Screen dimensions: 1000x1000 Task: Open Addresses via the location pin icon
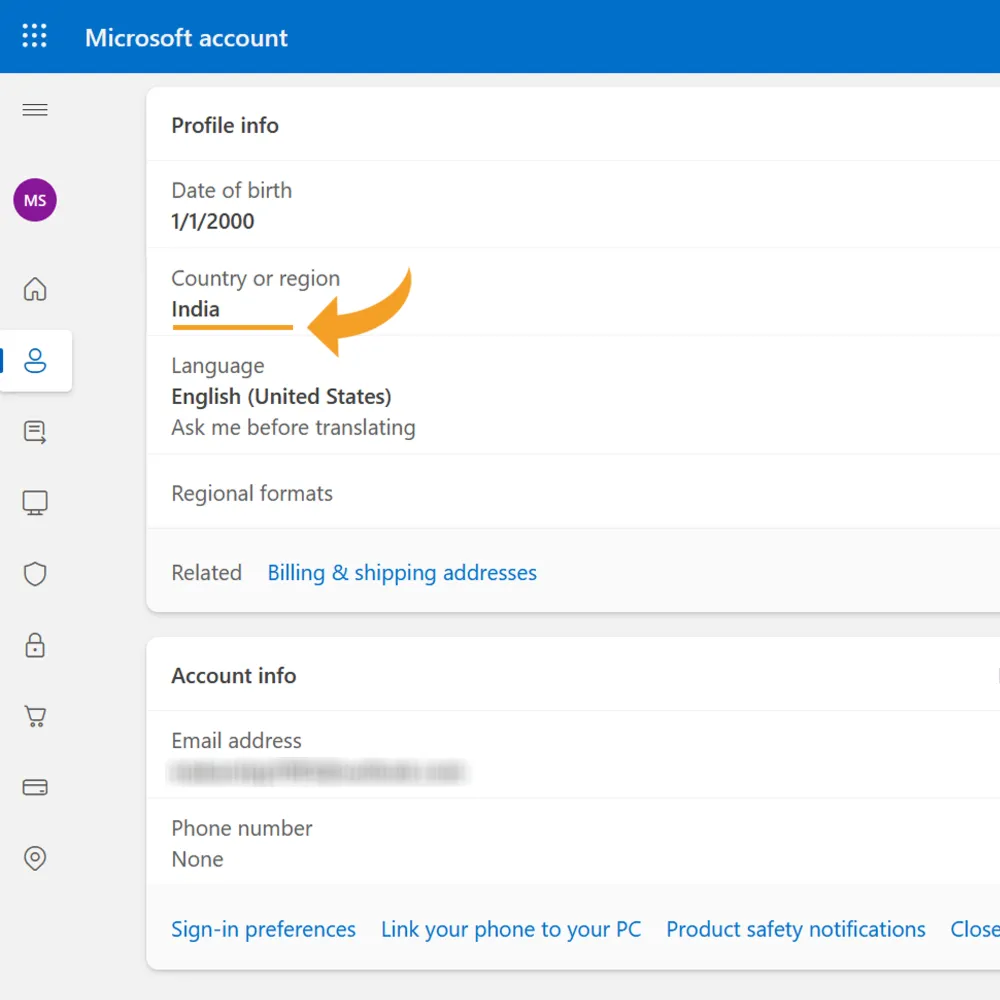pos(35,858)
